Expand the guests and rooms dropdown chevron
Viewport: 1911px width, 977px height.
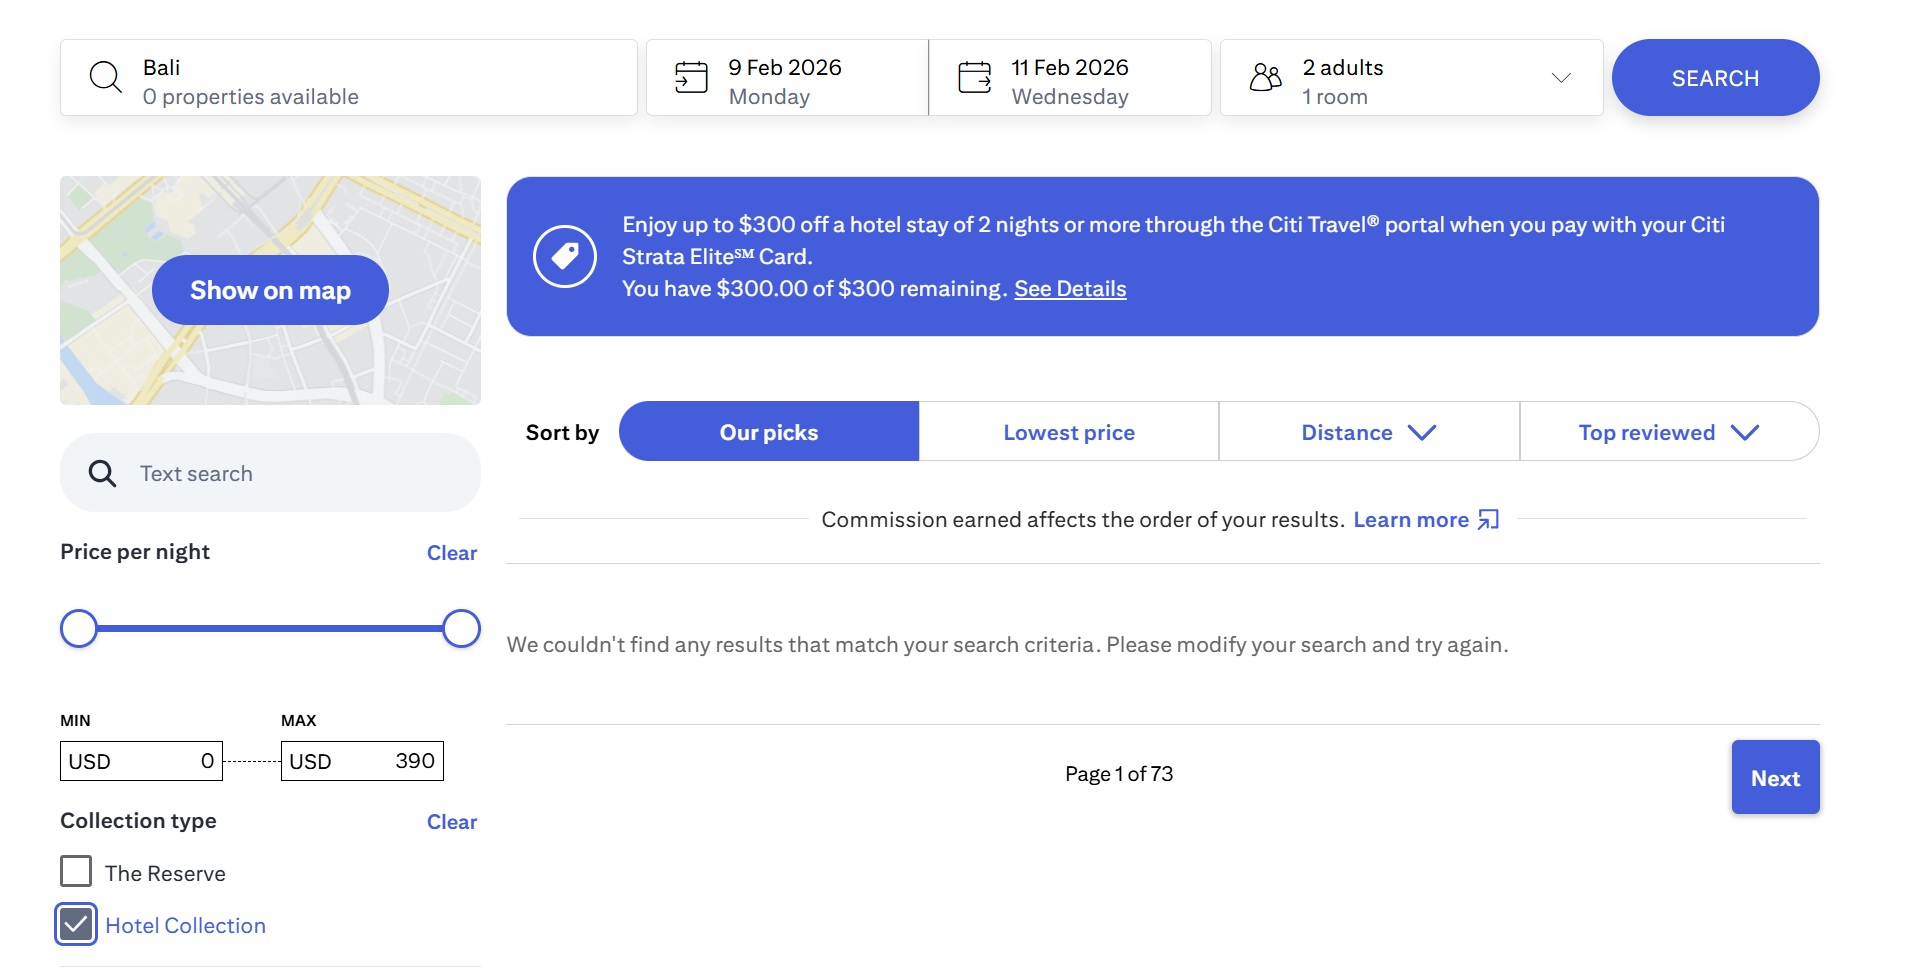[1560, 78]
